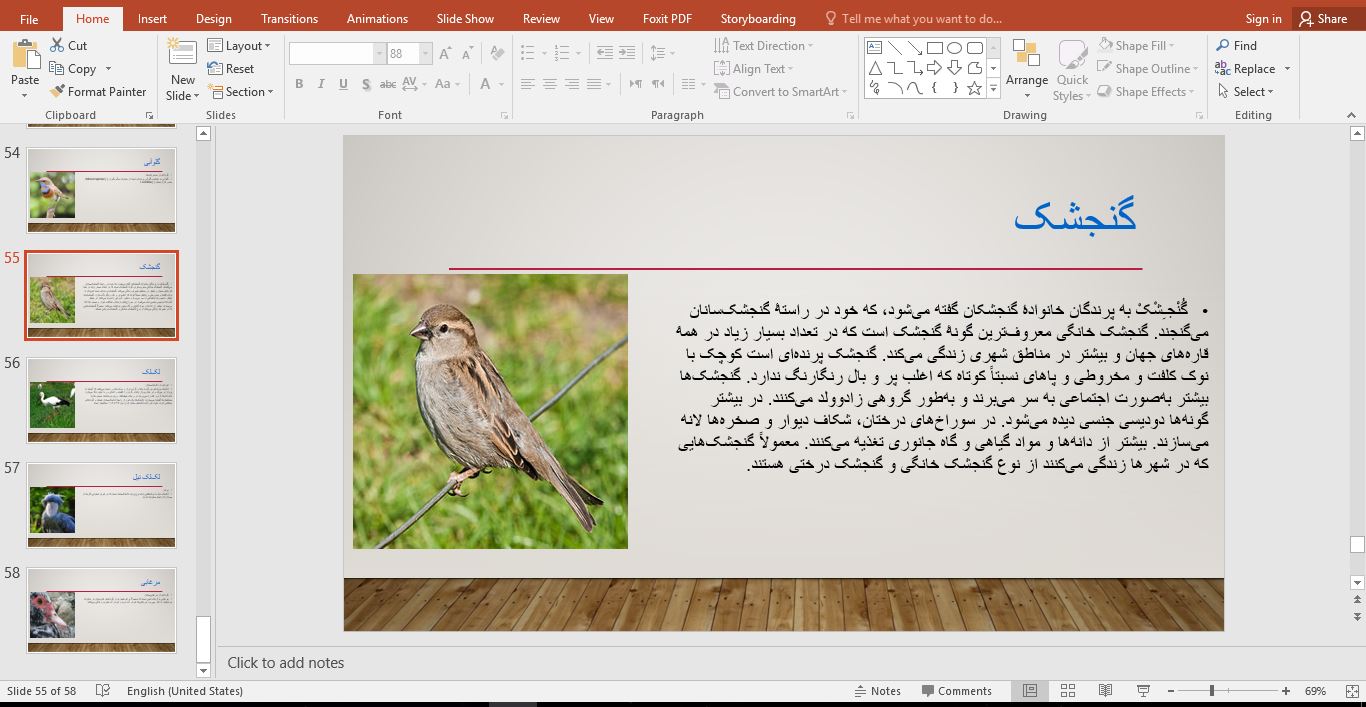
Task: Open the font size dropdown
Action: [x=426, y=54]
